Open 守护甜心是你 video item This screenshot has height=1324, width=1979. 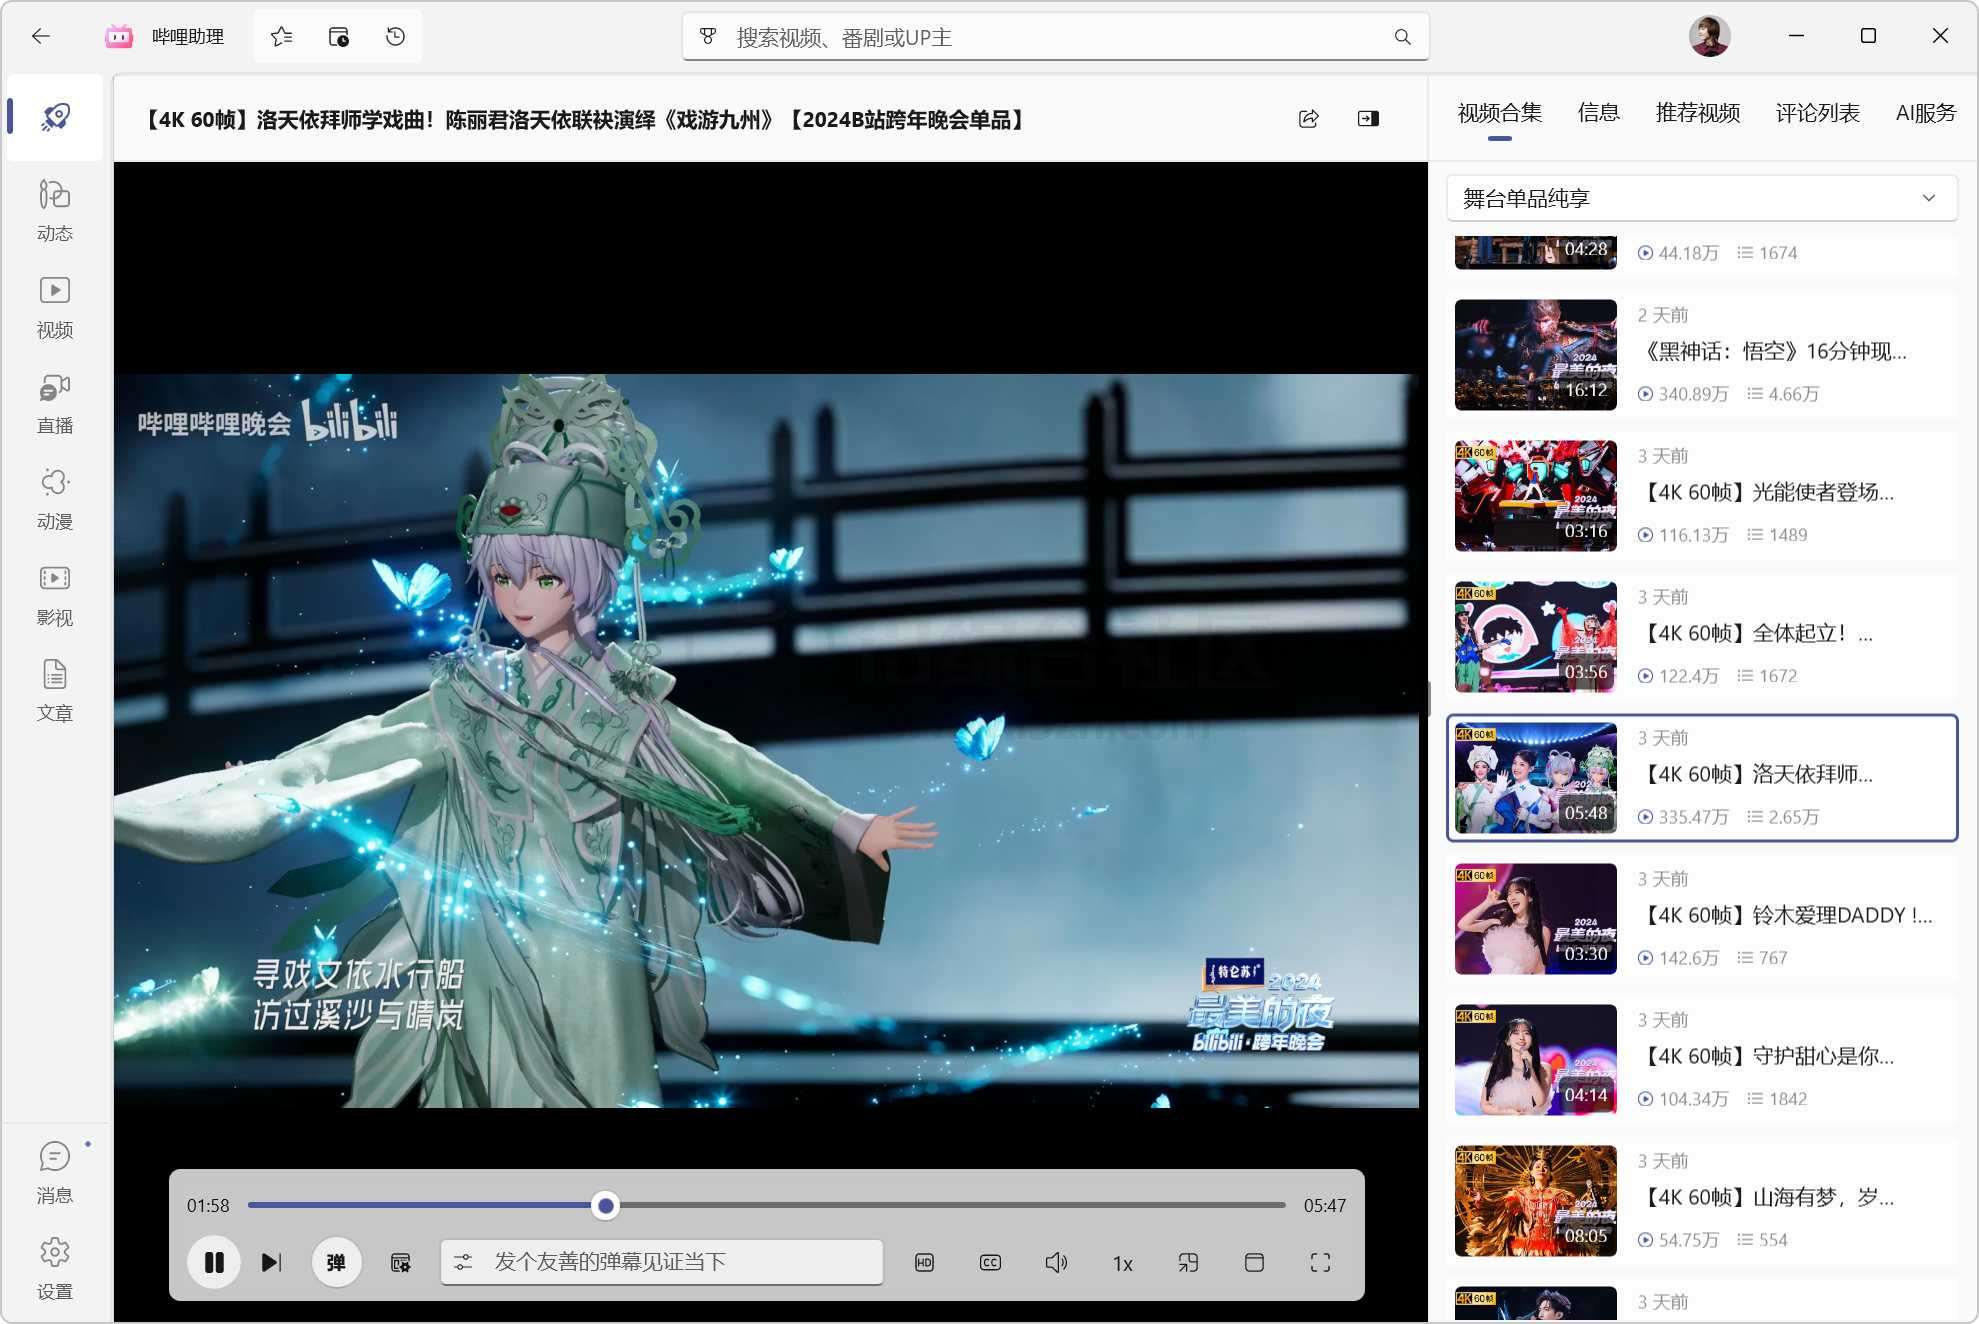pos(1701,1060)
